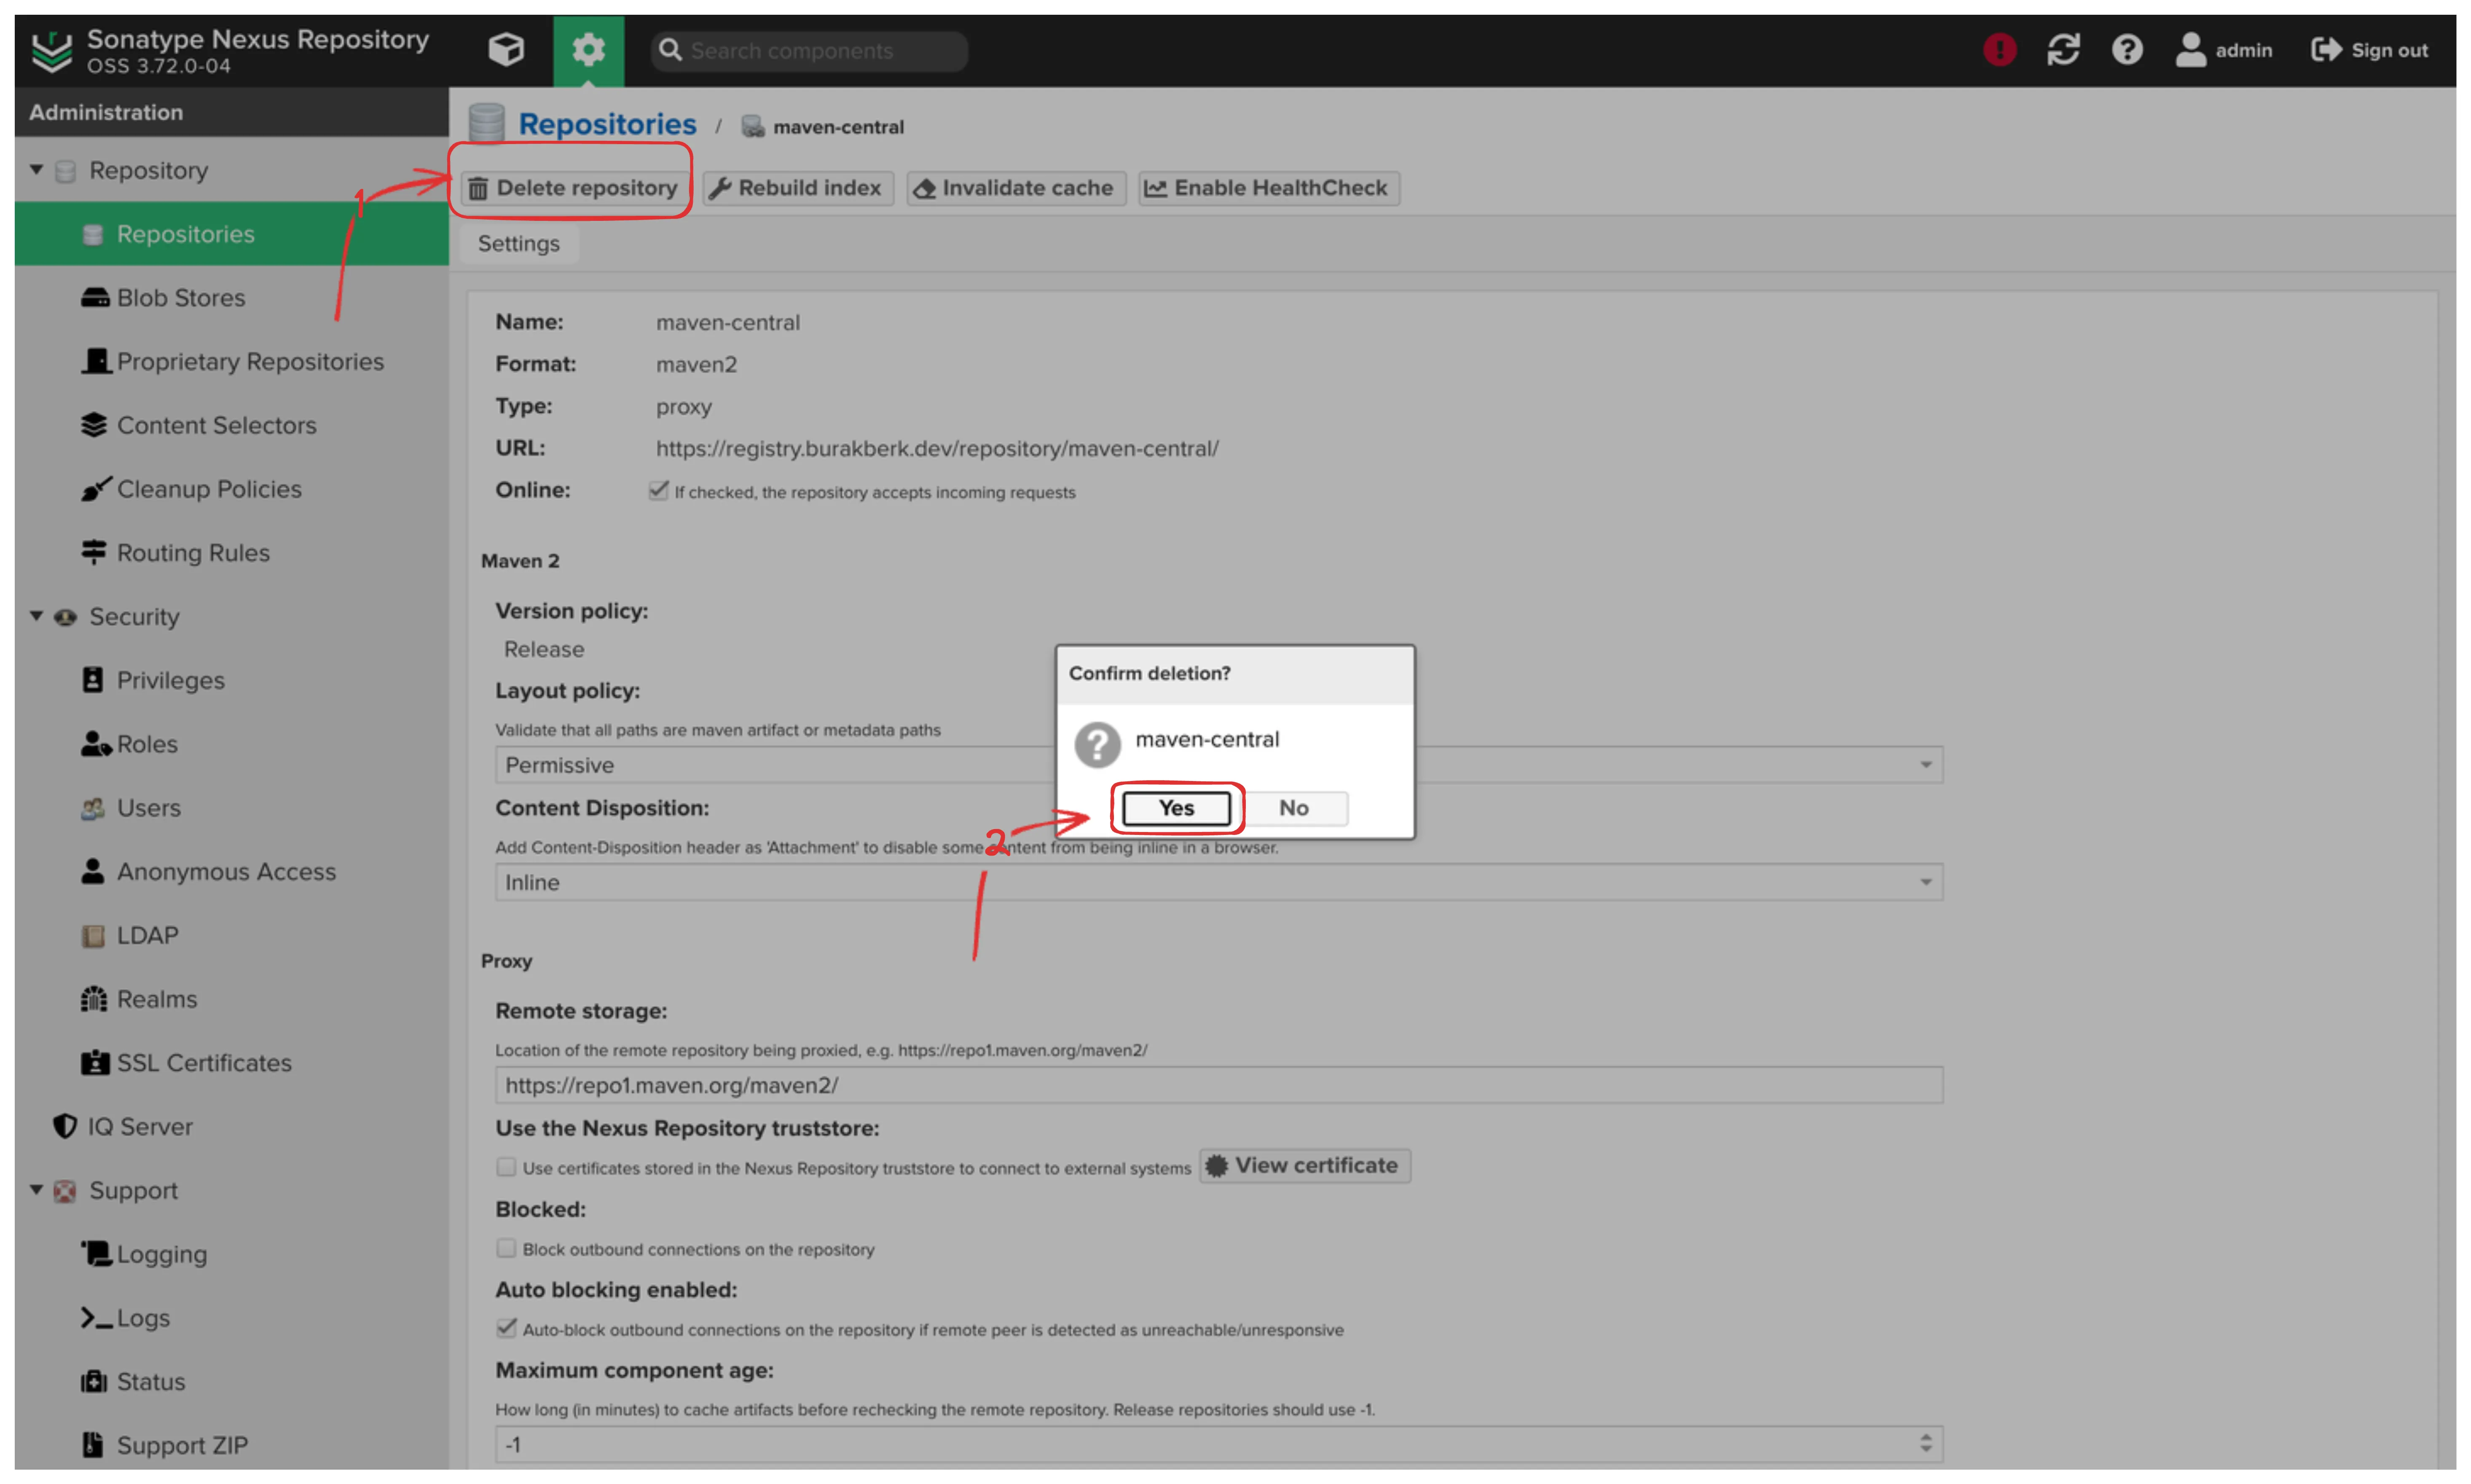Click the repository URL text

point(937,448)
